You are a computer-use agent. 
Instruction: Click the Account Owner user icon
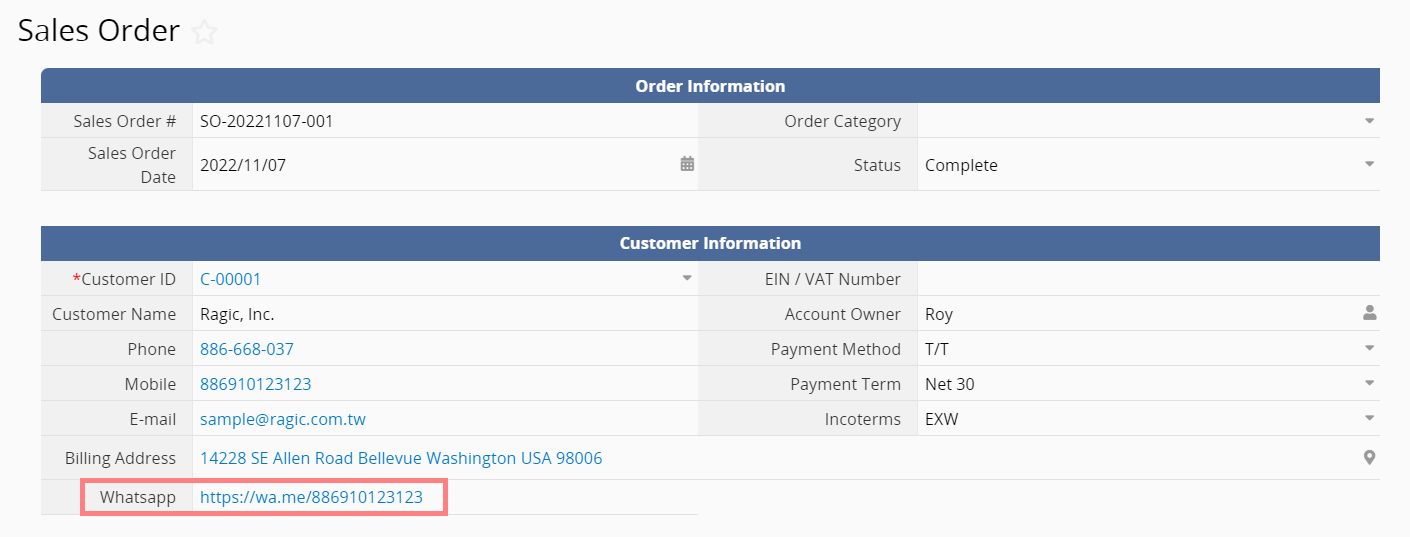(1369, 314)
